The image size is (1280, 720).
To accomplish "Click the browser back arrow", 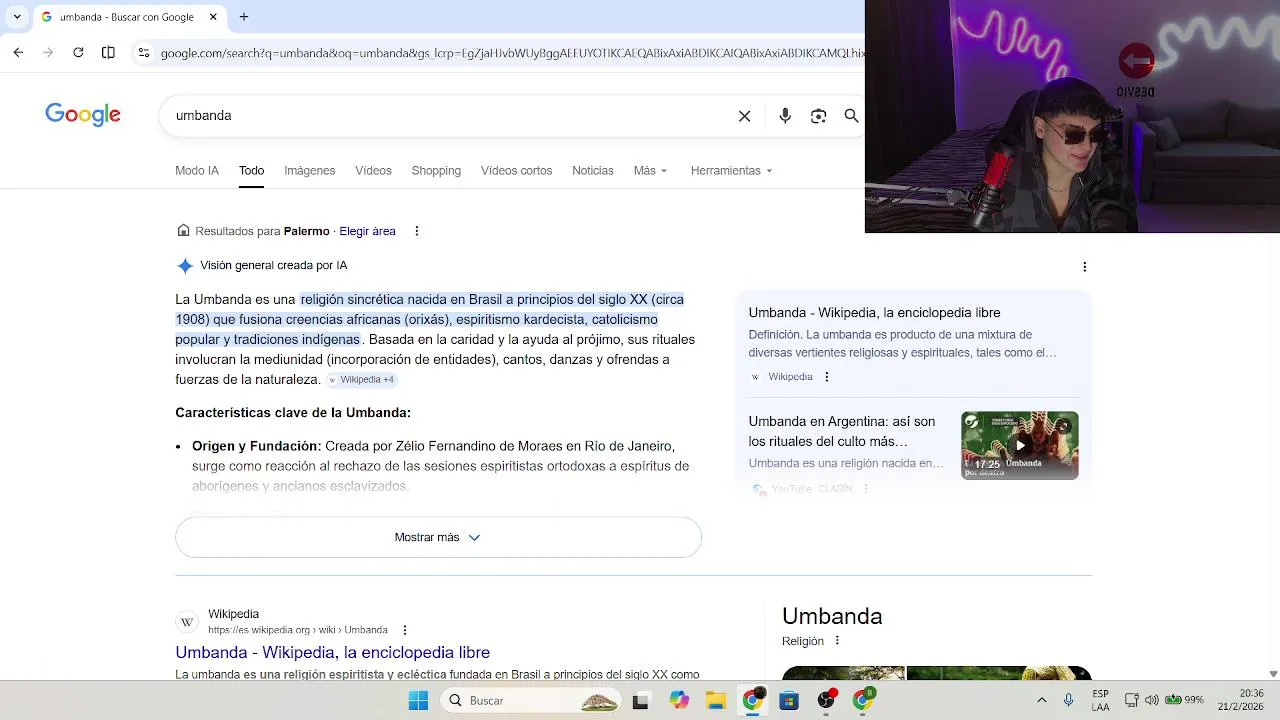I will [x=18, y=52].
